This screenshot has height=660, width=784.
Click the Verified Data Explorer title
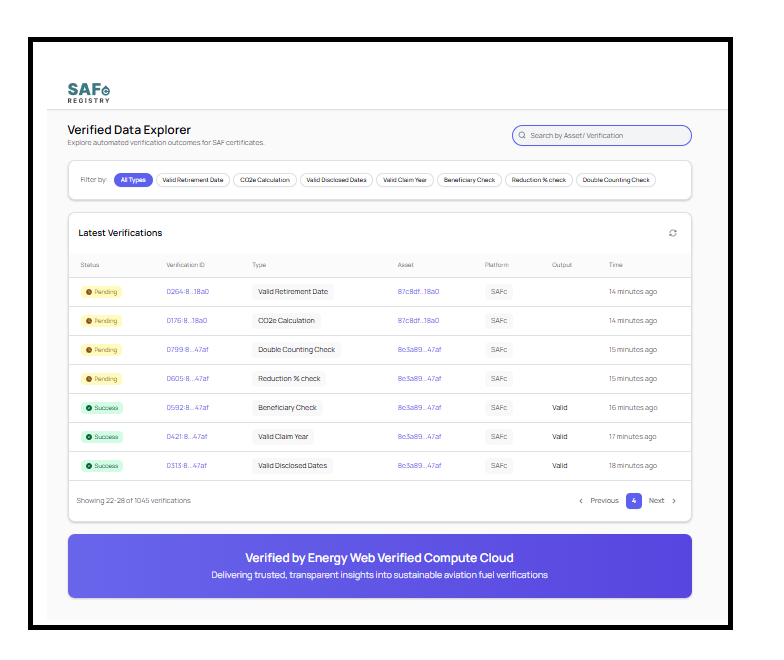pyautogui.click(x=129, y=130)
